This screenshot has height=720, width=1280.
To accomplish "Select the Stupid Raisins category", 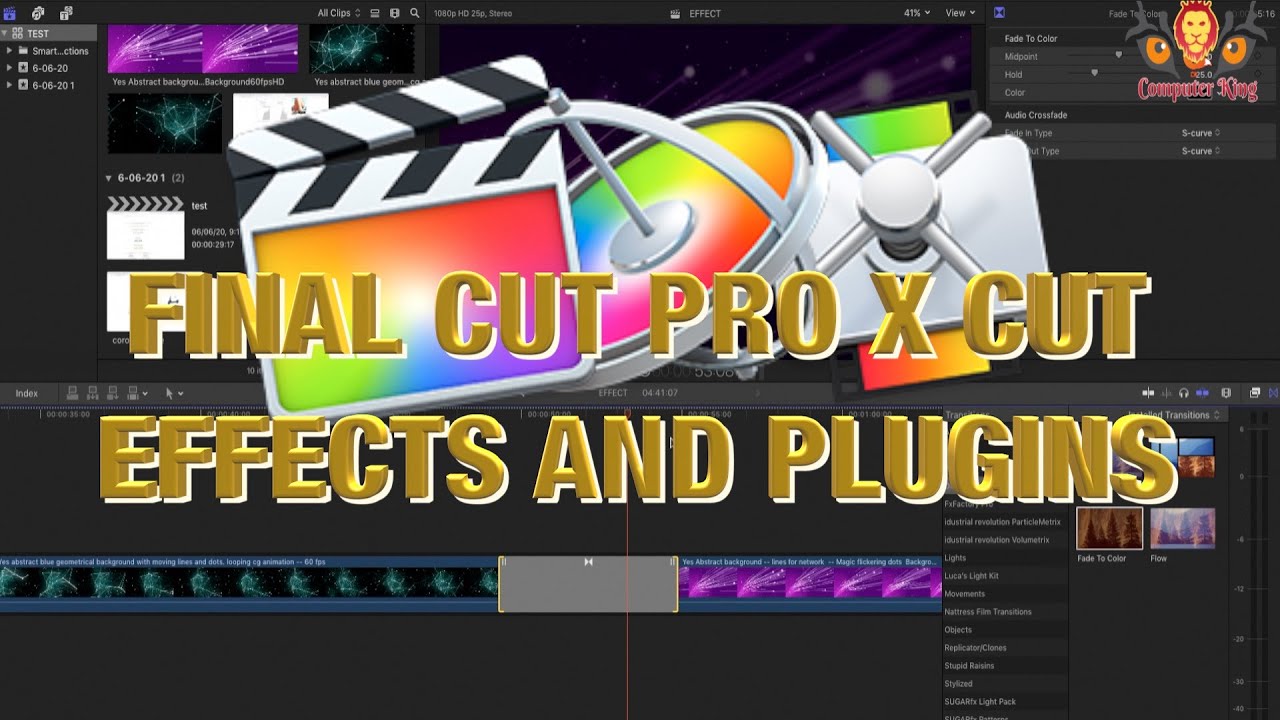I will tap(969, 666).
